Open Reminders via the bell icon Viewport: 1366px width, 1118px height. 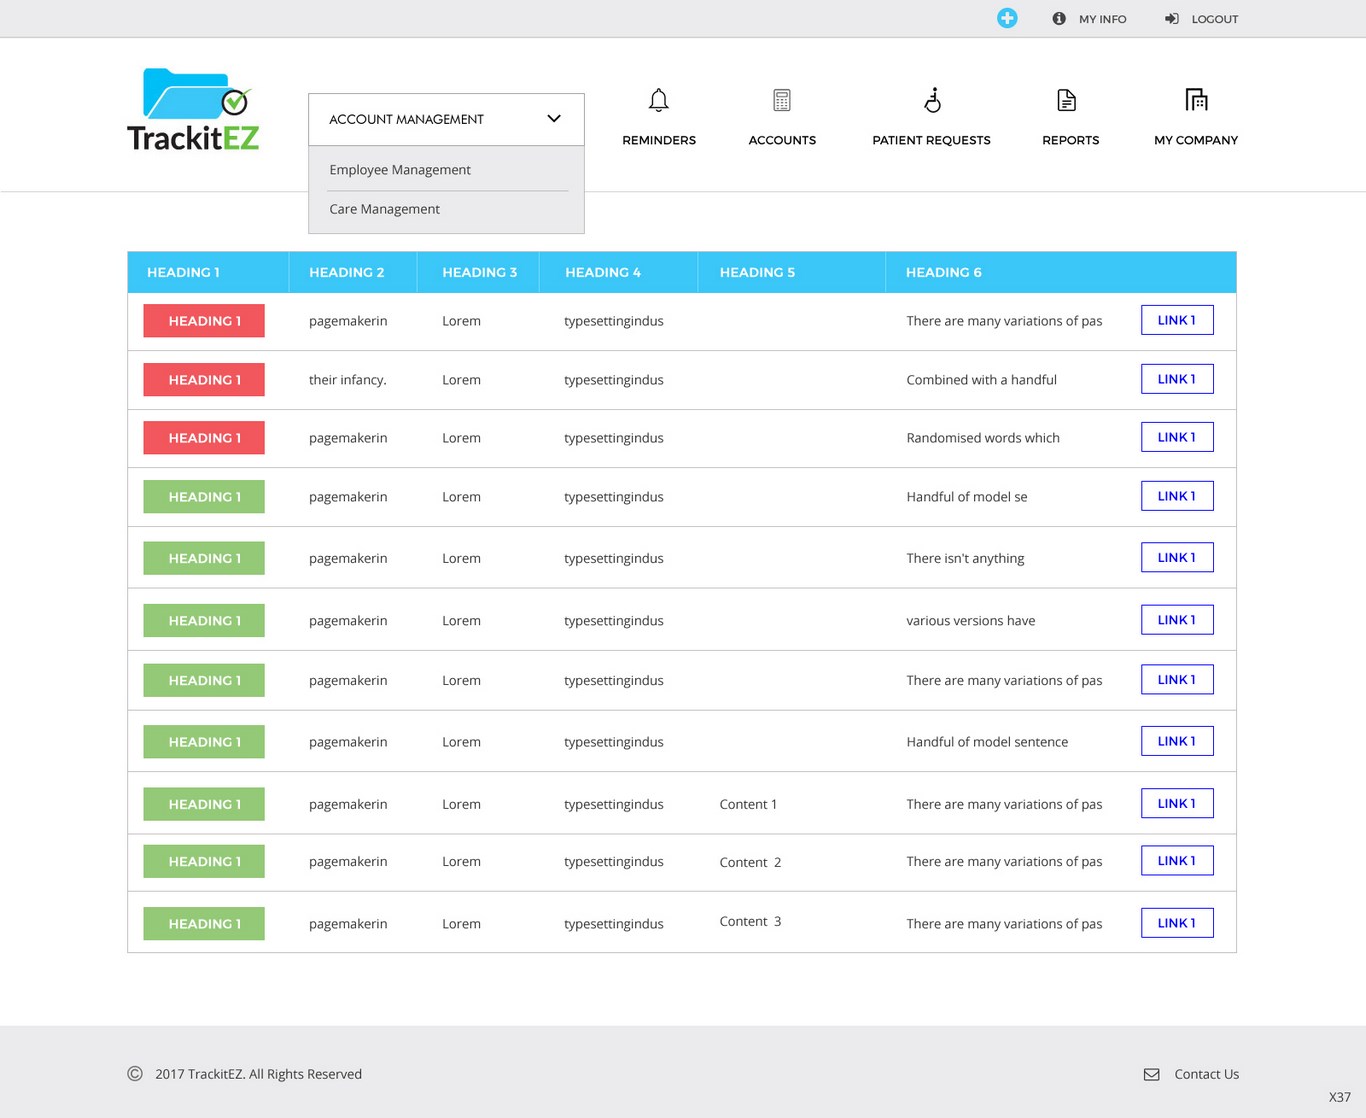pyautogui.click(x=658, y=100)
